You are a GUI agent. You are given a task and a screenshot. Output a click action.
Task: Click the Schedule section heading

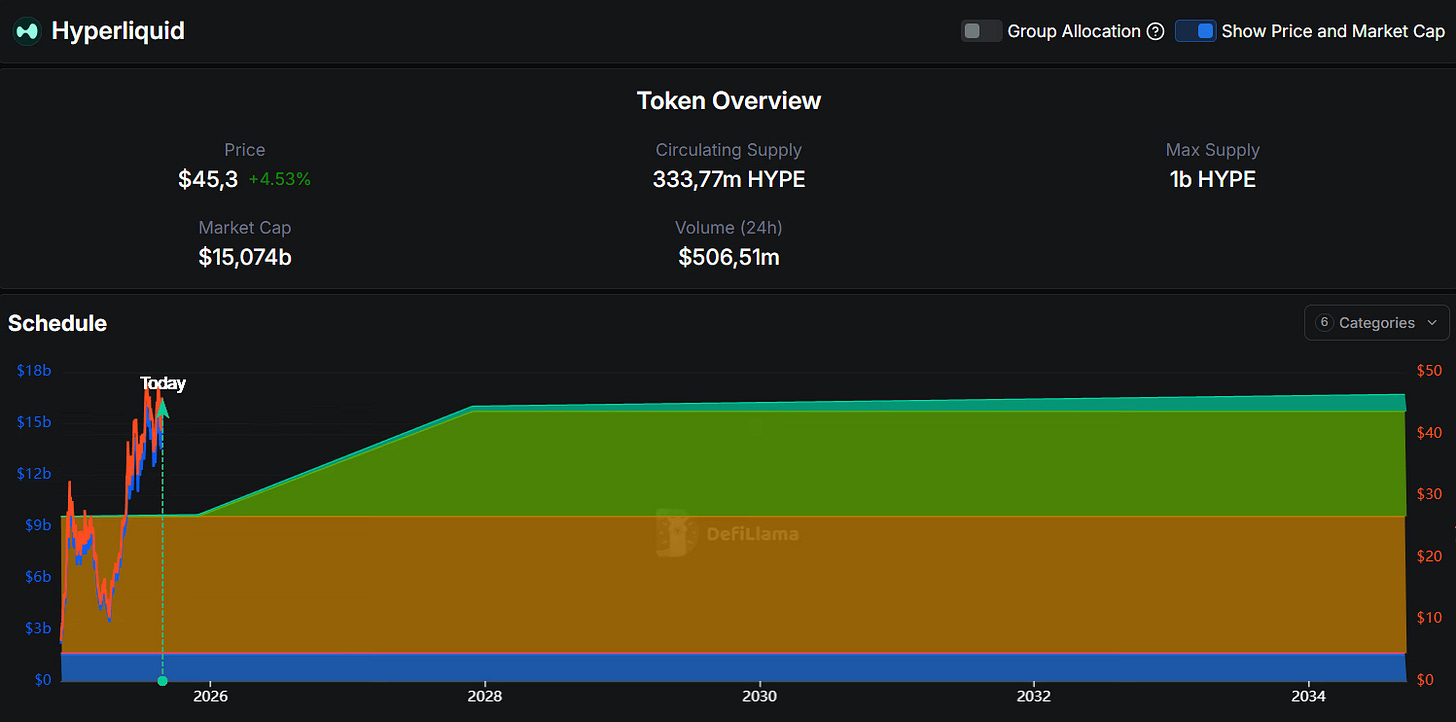pos(57,323)
